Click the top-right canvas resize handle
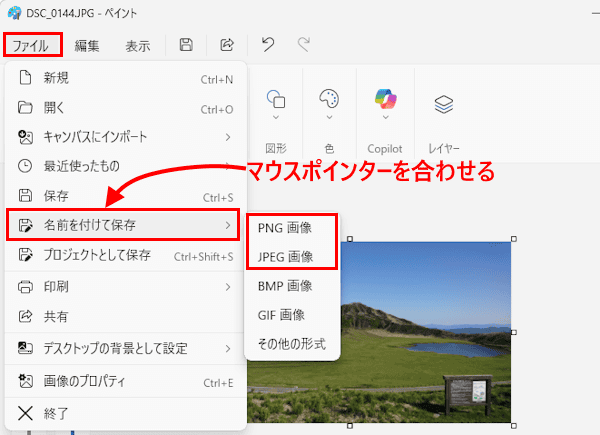Image resolution: width=600 pixels, height=435 pixels. tap(514, 239)
